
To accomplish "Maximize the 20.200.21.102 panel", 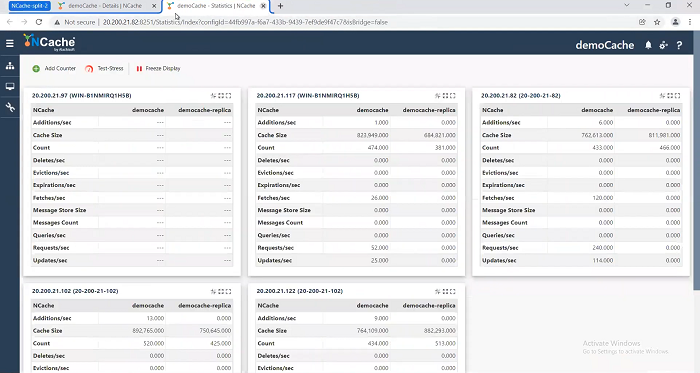I will 229,291.
